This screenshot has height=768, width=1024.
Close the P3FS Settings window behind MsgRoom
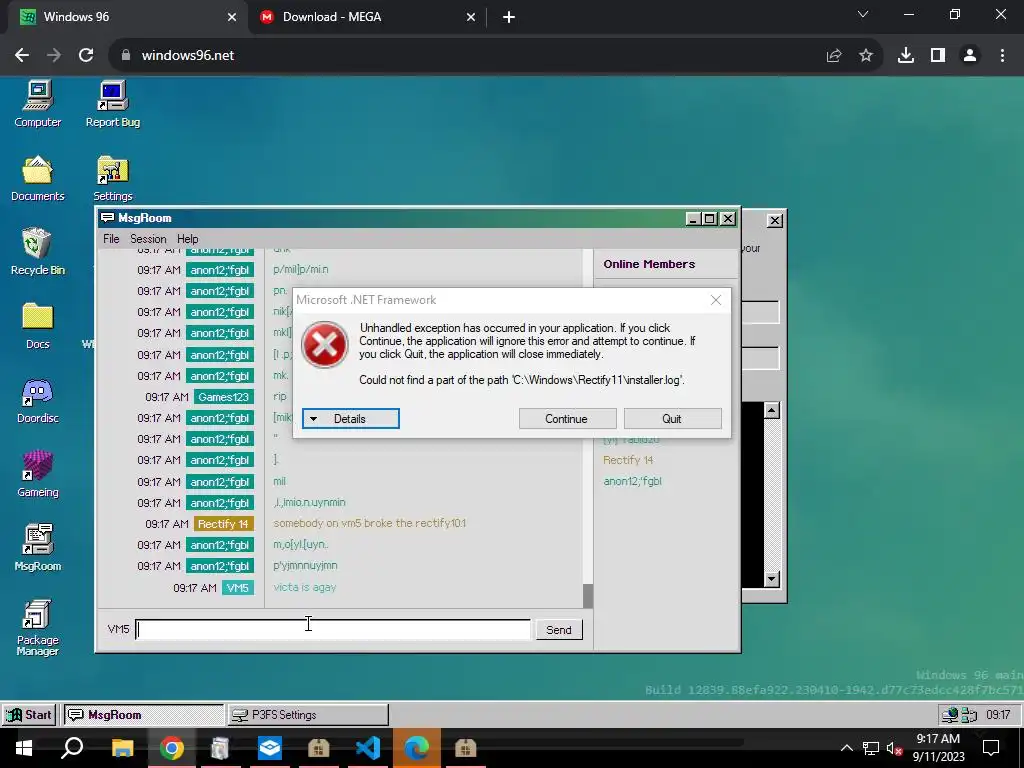(x=775, y=221)
